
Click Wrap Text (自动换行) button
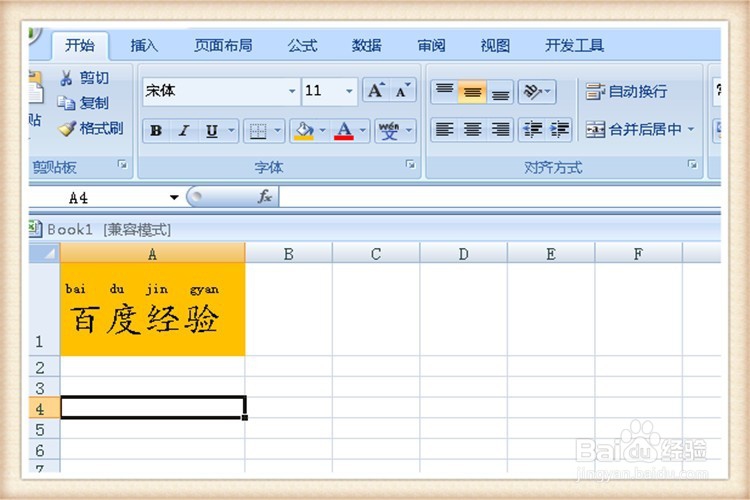click(x=627, y=91)
